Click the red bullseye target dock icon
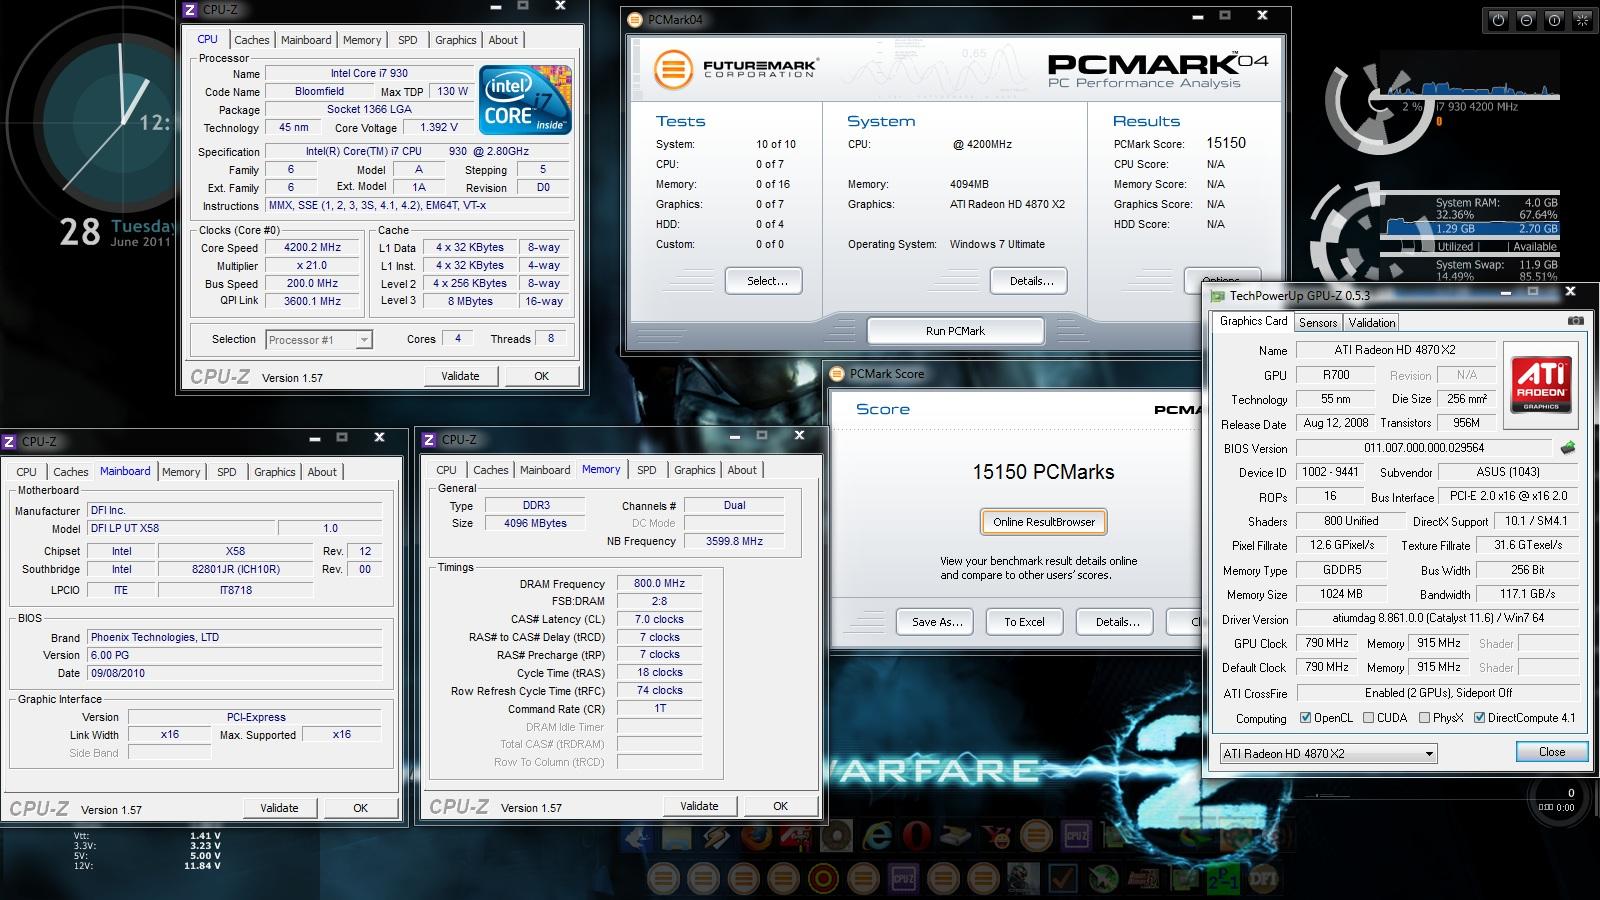 (x=823, y=879)
